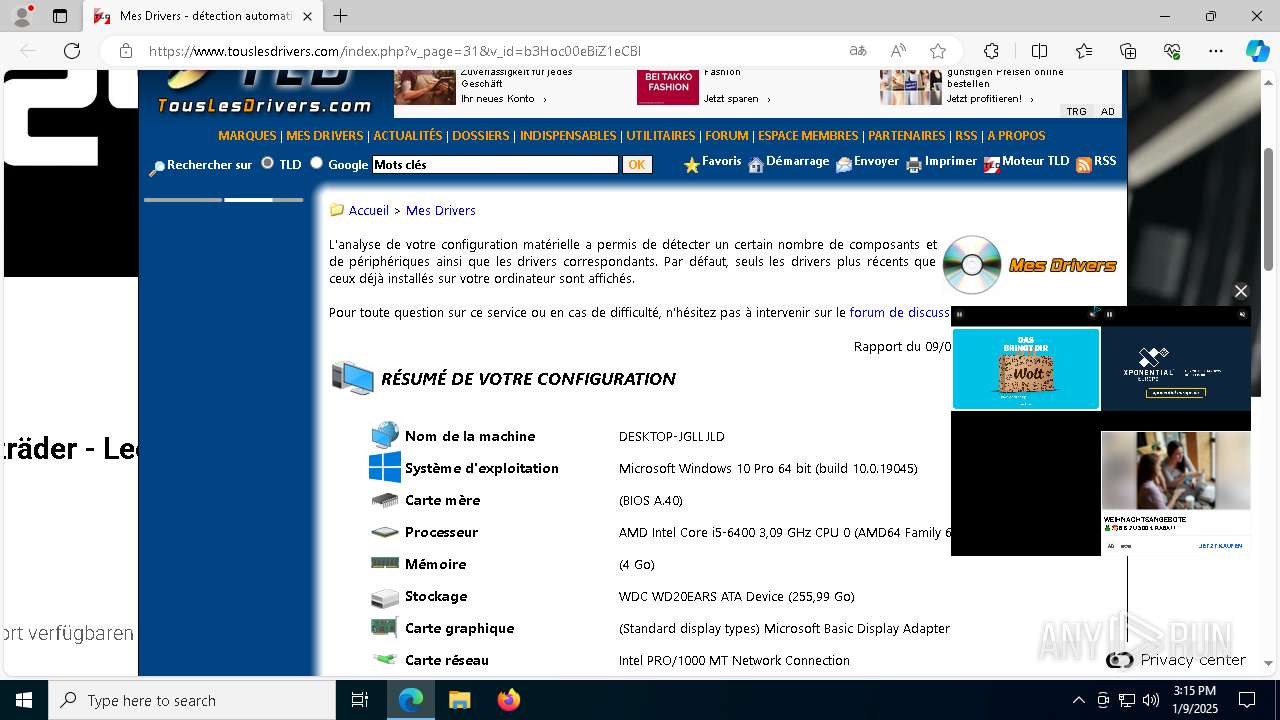
Task: Click the OK search button
Action: 637,165
